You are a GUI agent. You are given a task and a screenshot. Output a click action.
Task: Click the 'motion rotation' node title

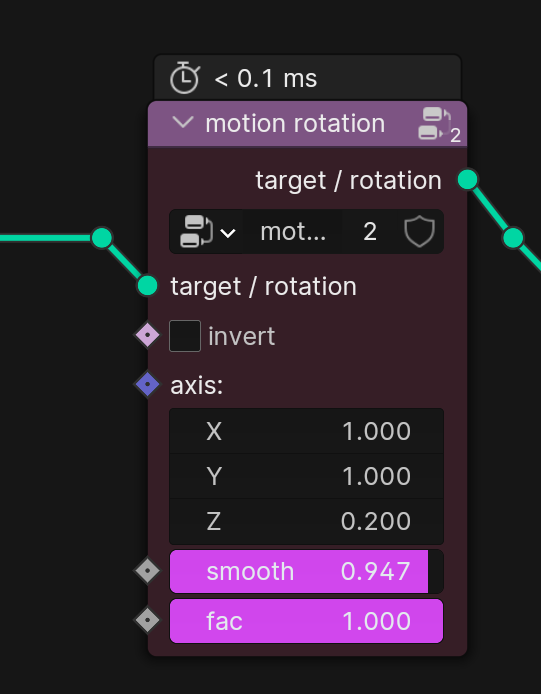pyautogui.click(x=295, y=123)
